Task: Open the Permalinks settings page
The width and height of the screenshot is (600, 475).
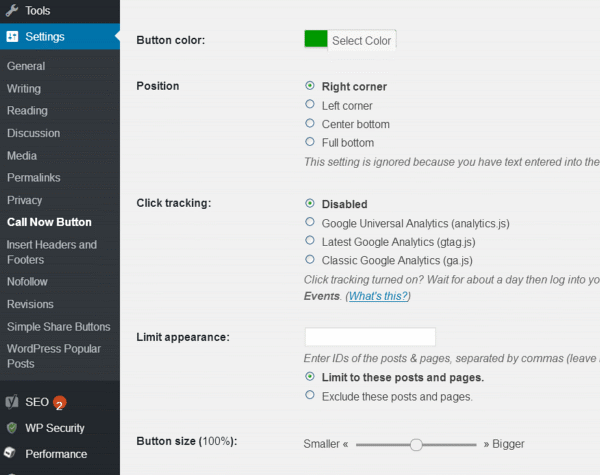Action: click(35, 178)
